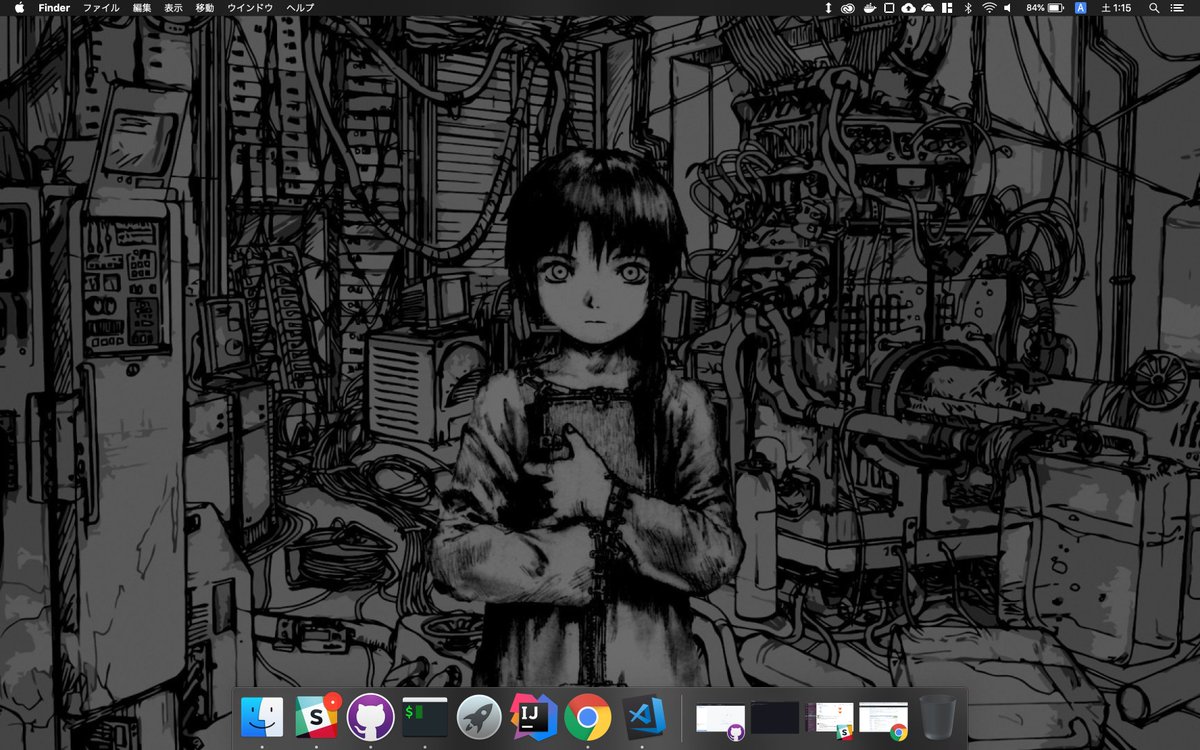
Task: Launch GitHub Desktop from the Dock
Action: tap(370, 717)
